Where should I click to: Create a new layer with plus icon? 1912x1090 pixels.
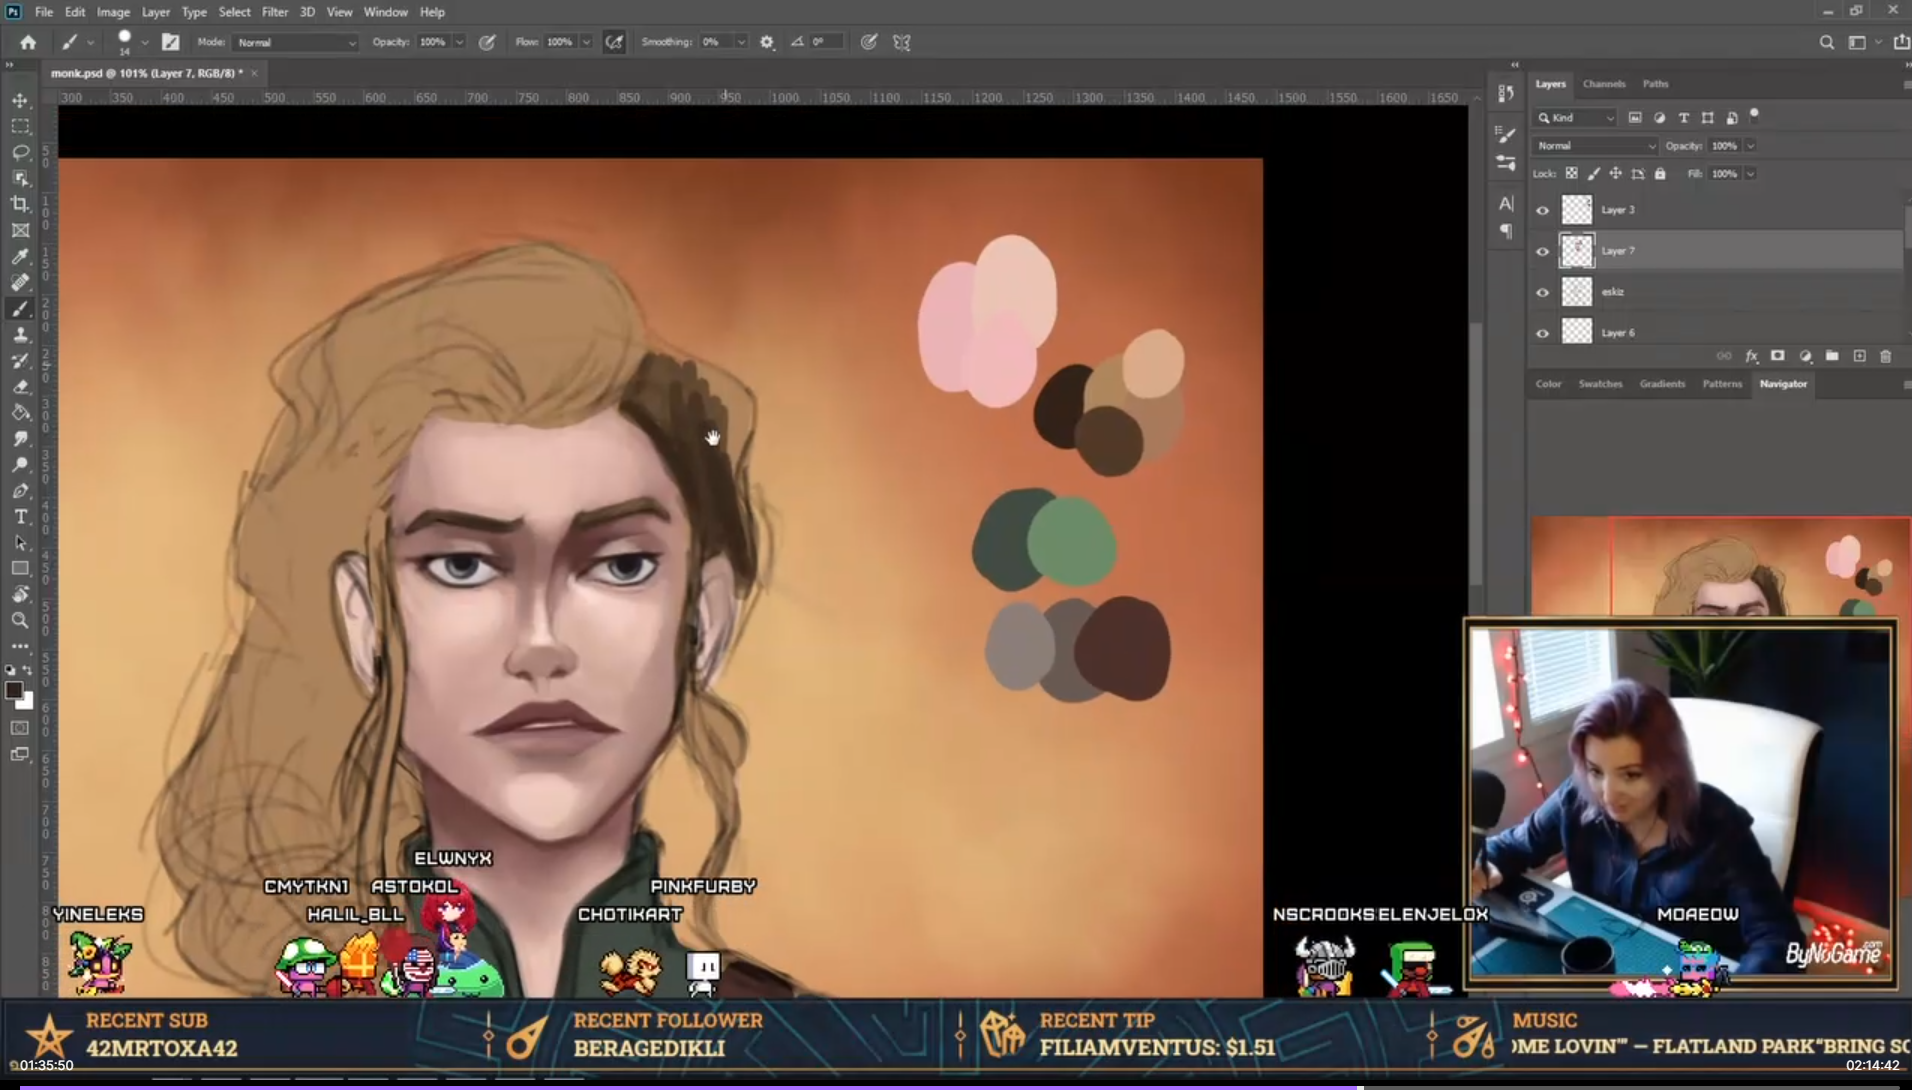click(x=1859, y=356)
